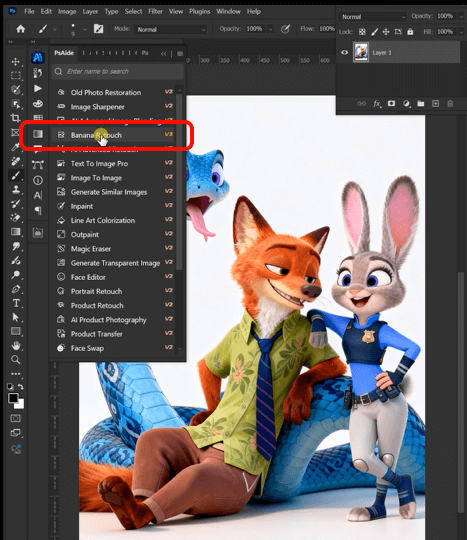Open the Filter menu
Screen dimensions: 467x540
(155, 11)
